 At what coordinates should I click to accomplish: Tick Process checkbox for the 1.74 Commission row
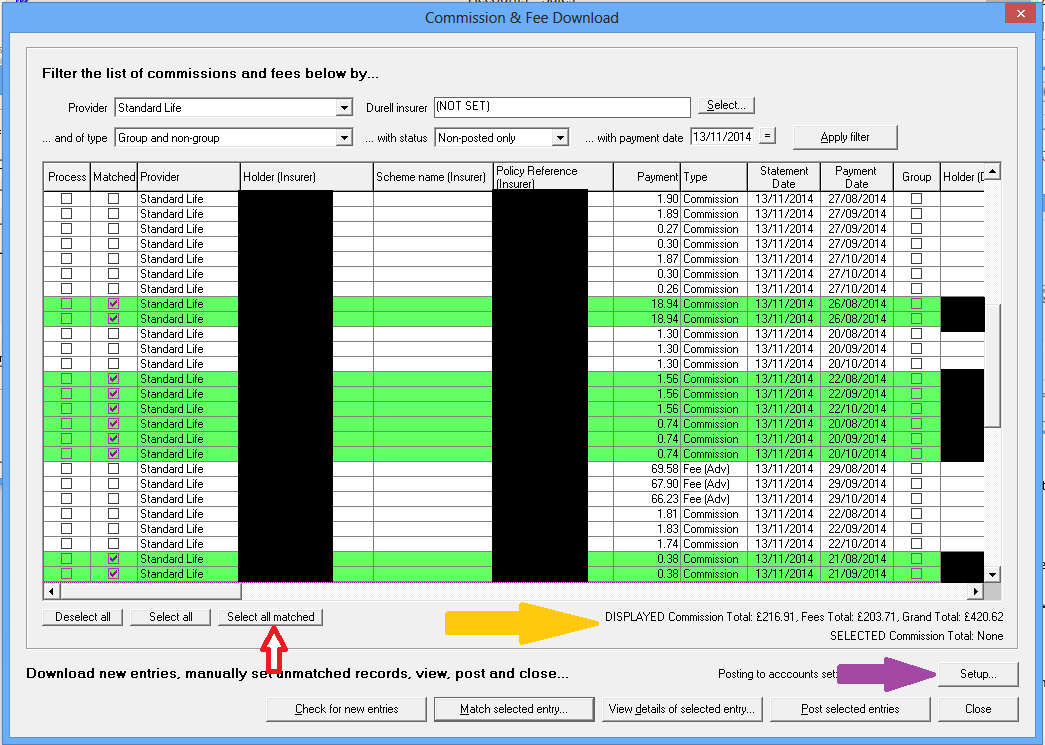point(67,544)
